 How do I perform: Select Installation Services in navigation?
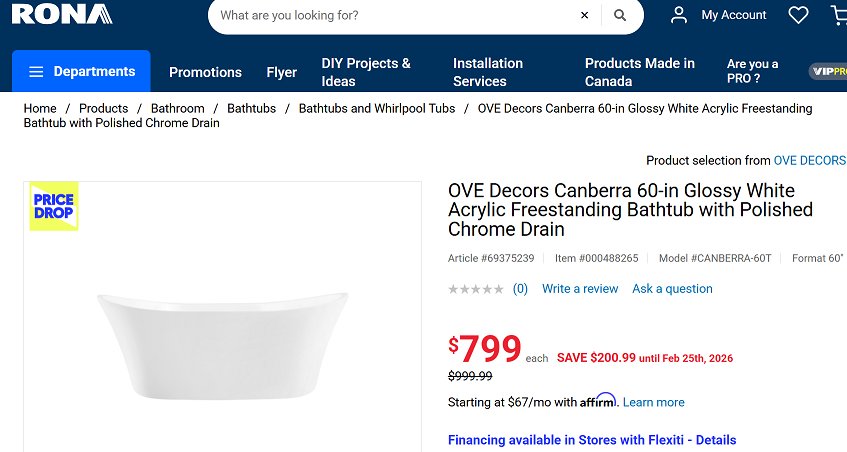tap(488, 72)
